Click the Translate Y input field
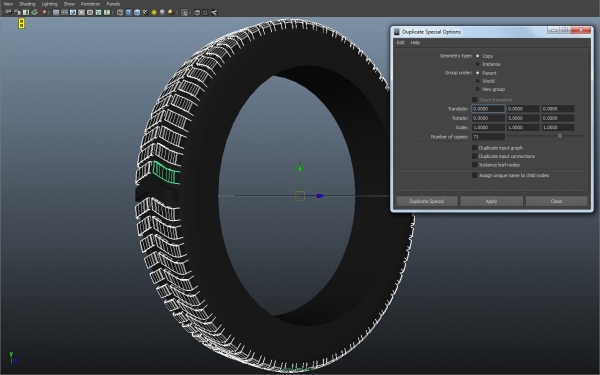The image size is (600, 375). (x=523, y=109)
